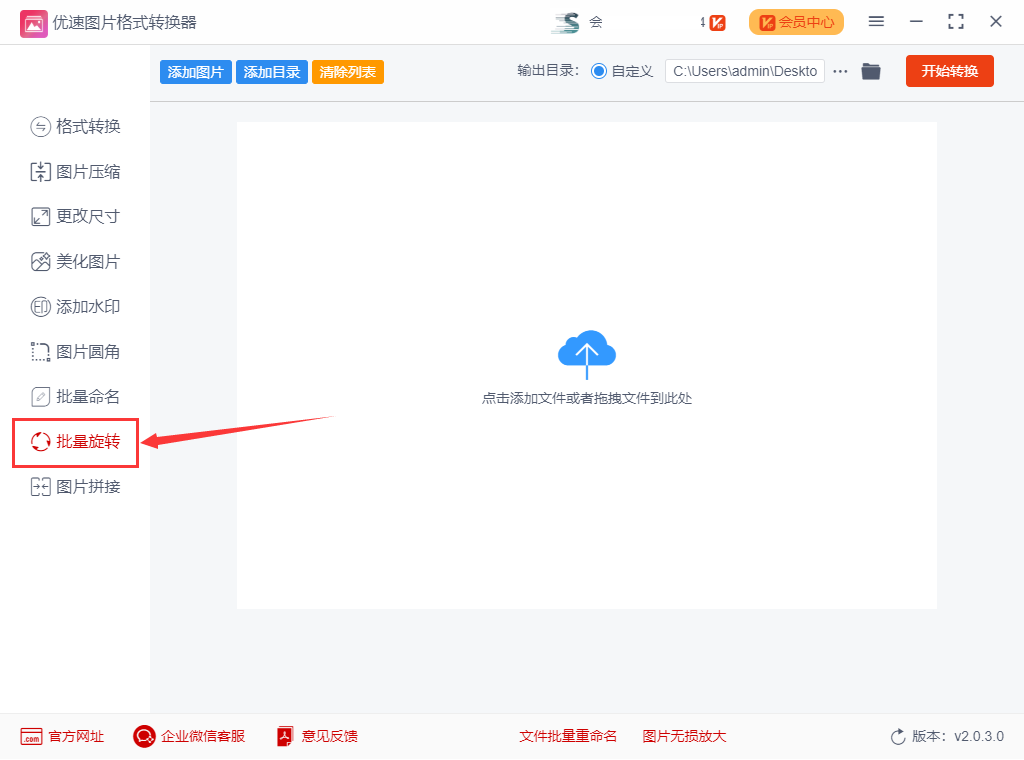
Task: Open 企业微信客服 support
Action: point(189,736)
